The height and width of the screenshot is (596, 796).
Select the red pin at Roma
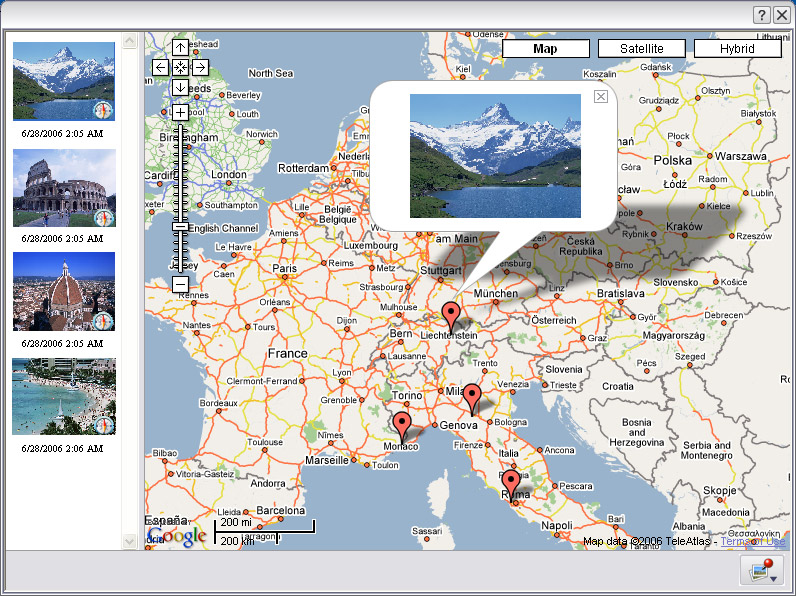pos(512,485)
